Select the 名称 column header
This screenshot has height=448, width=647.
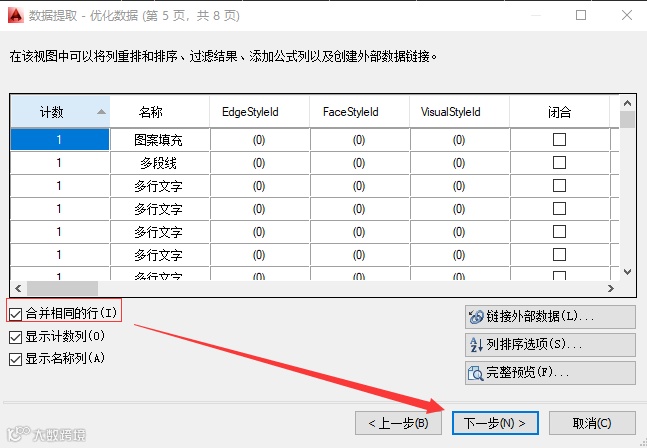point(160,112)
